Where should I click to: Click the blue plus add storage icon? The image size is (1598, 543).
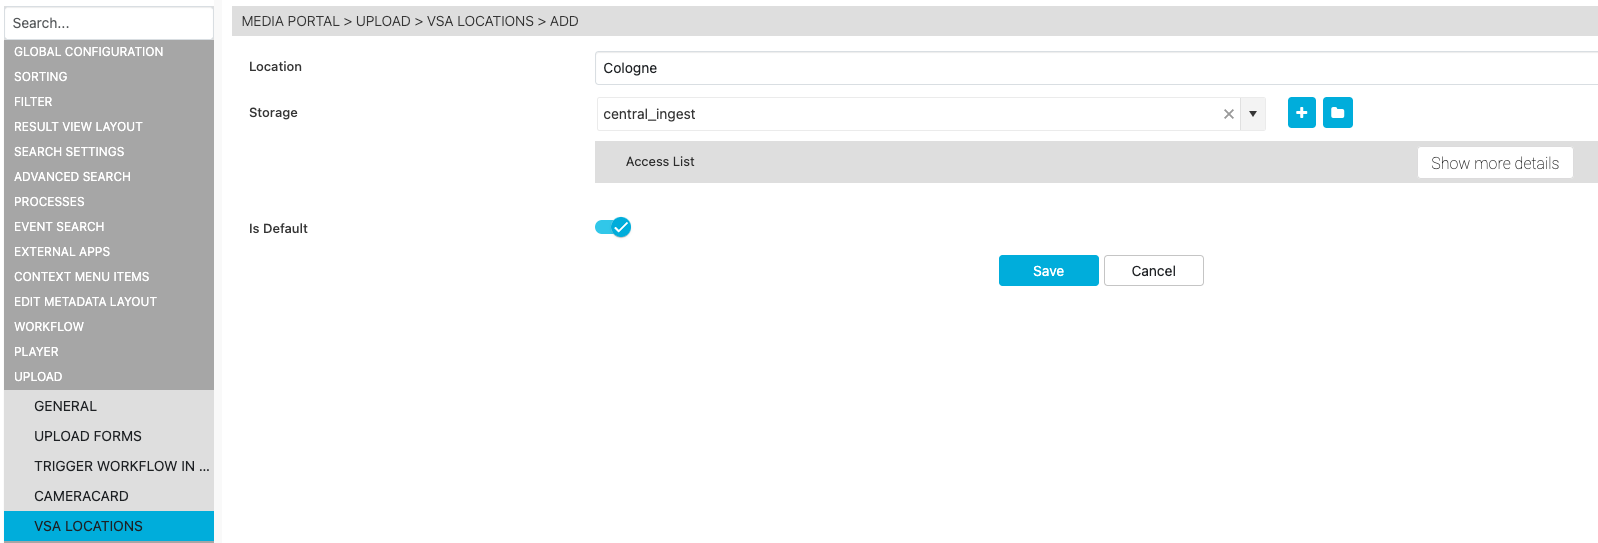click(x=1301, y=113)
